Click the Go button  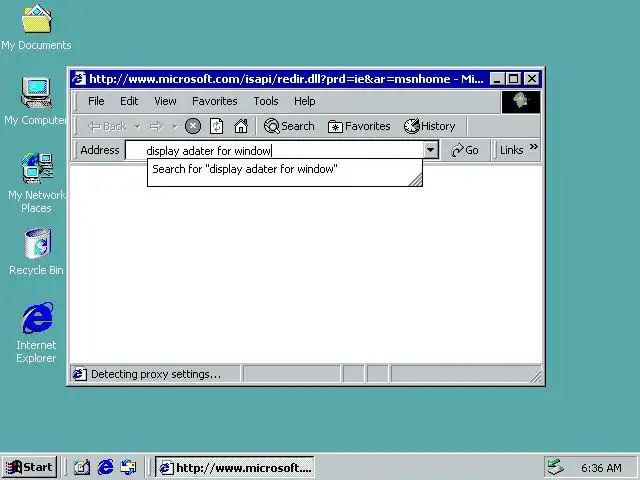465,150
